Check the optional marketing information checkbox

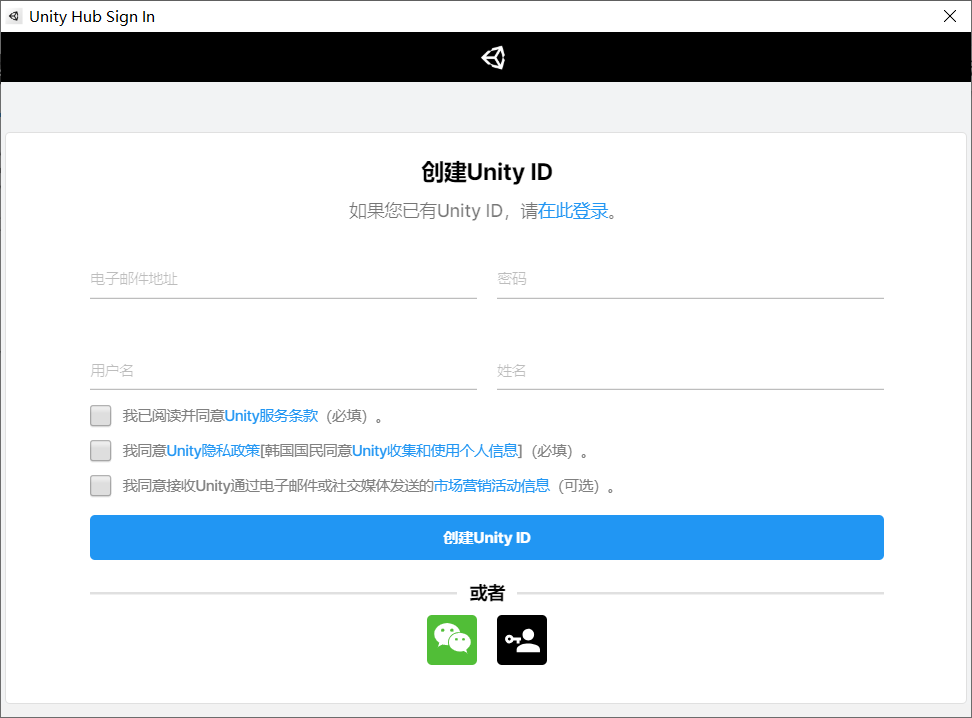(100, 485)
